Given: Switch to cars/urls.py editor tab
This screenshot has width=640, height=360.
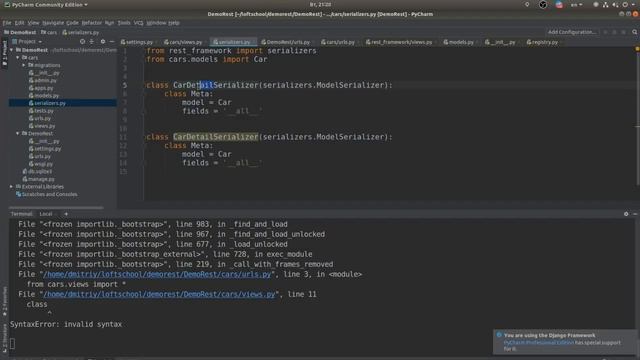Looking at the screenshot, I should [x=338, y=42].
